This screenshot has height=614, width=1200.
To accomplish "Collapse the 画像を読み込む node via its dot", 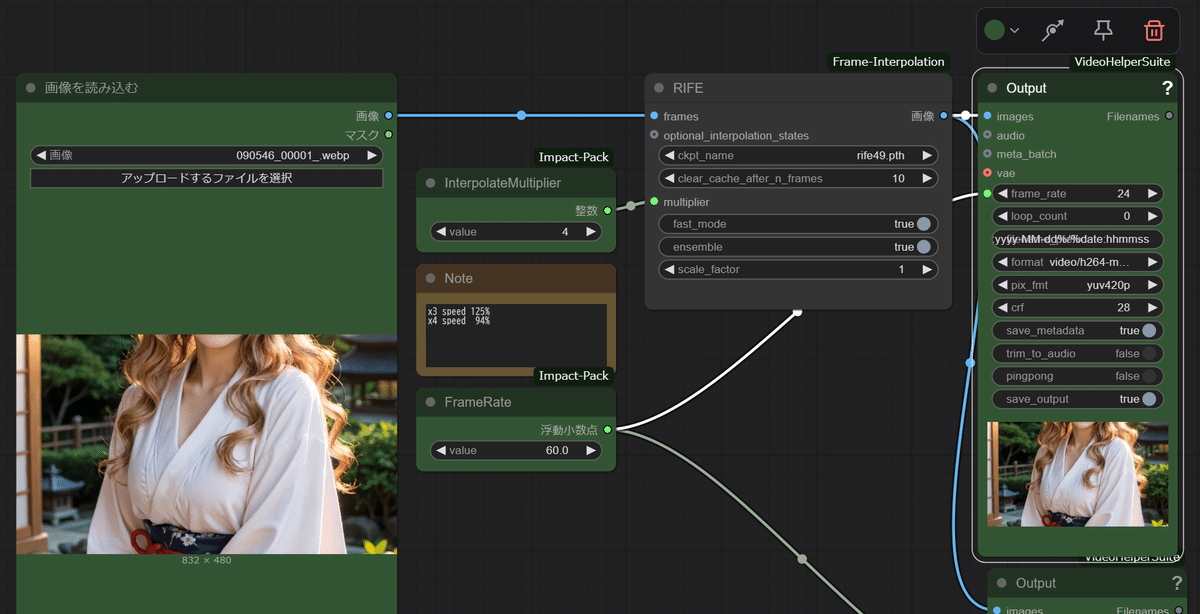I will pos(30,88).
